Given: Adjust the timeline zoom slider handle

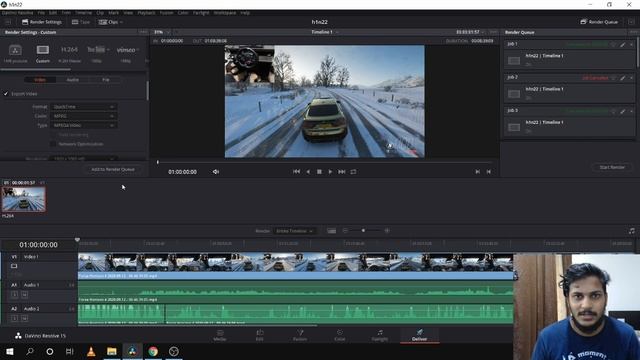Looking at the screenshot, I should point(363,231).
